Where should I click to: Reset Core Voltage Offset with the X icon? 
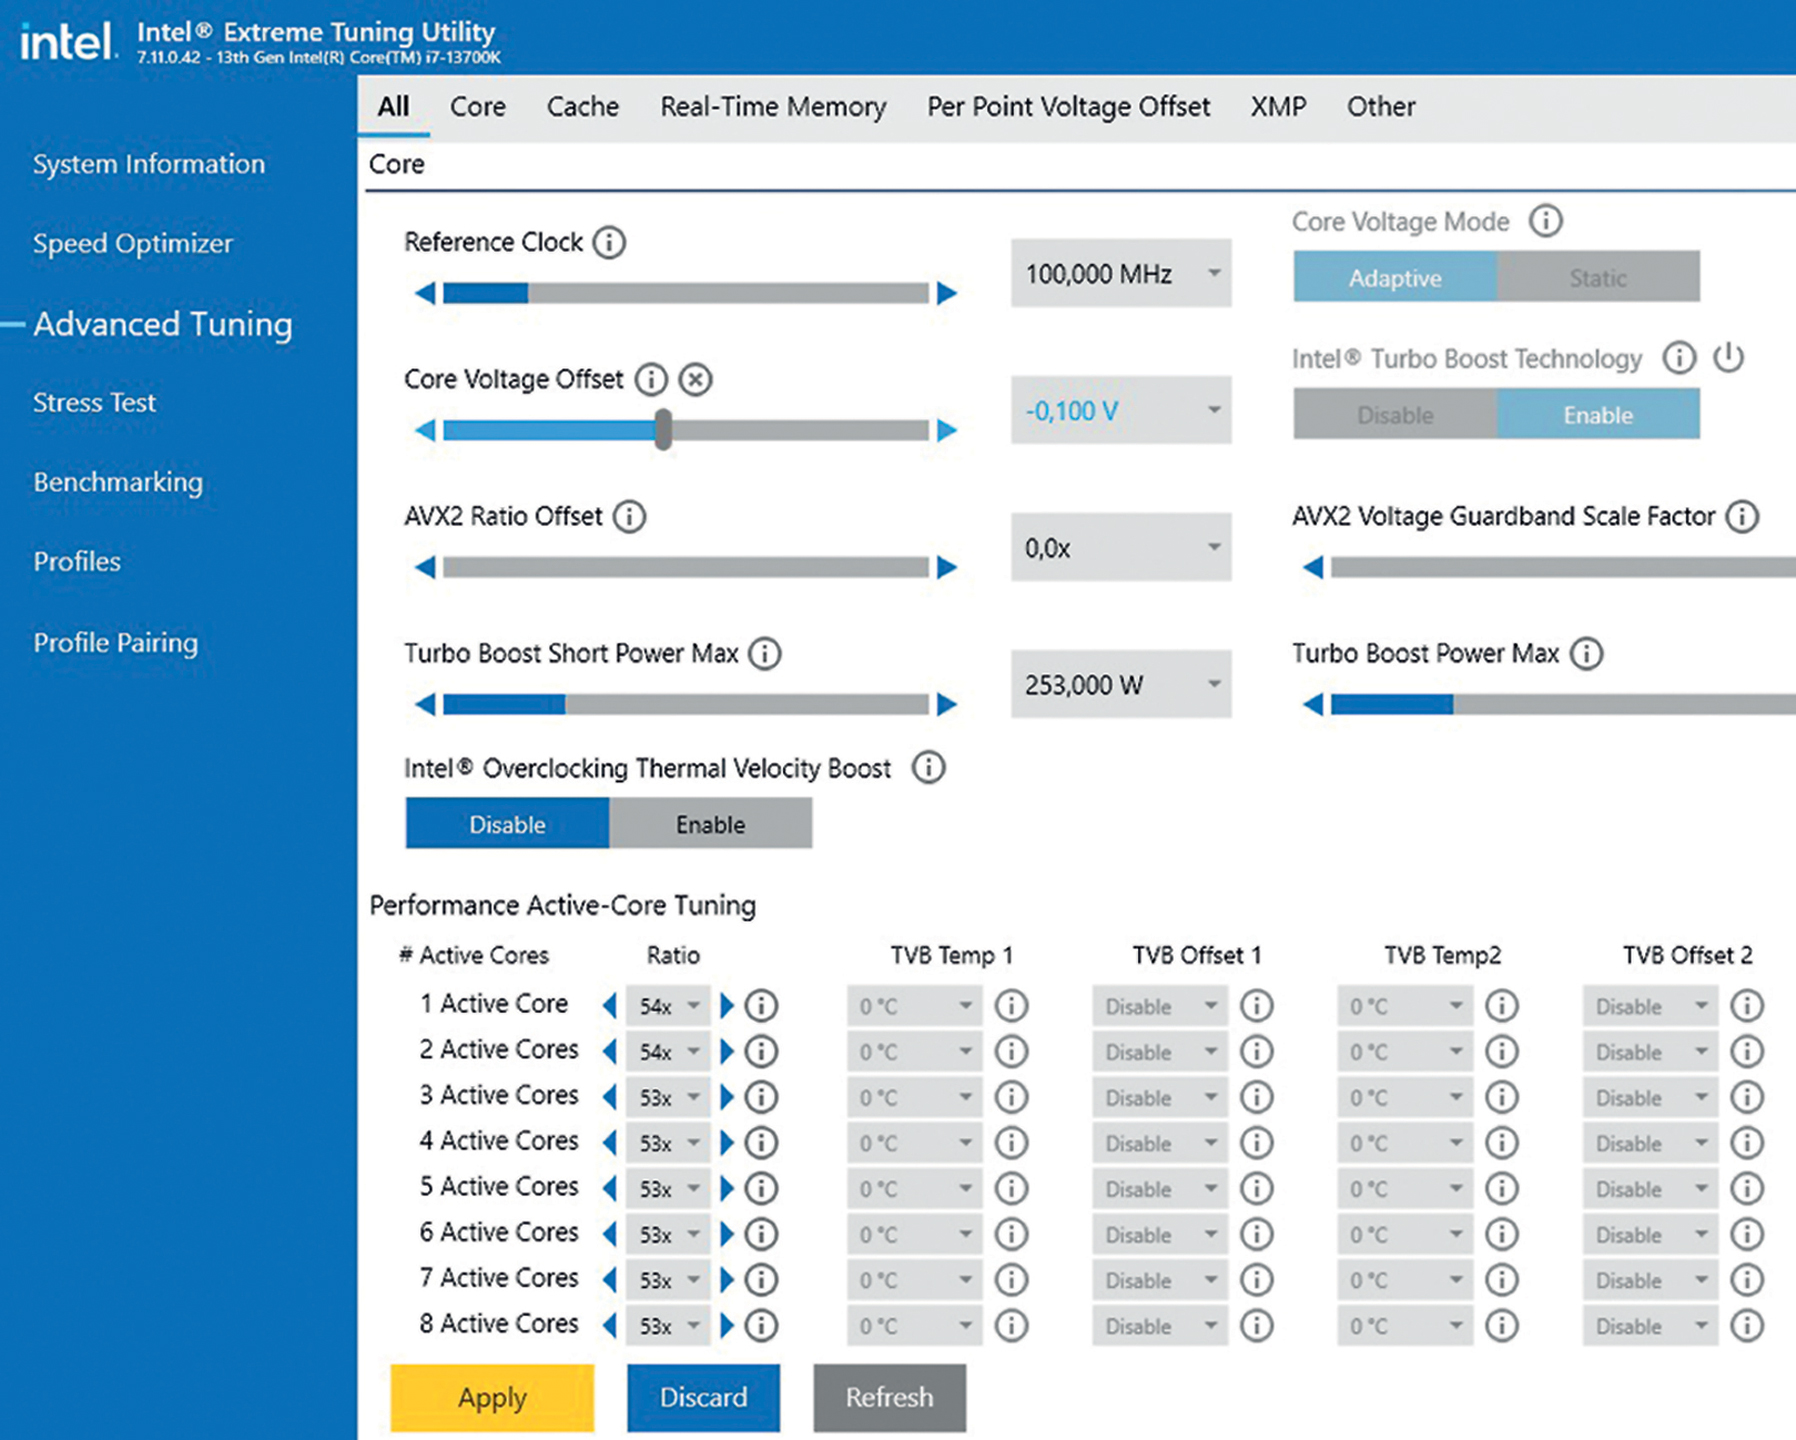695,380
